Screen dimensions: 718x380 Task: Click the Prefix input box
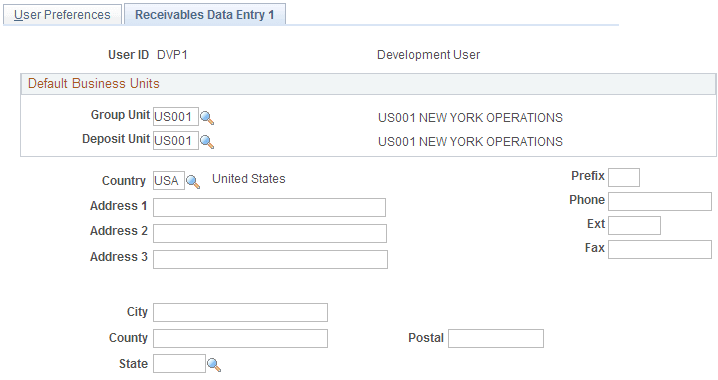(624, 177)
